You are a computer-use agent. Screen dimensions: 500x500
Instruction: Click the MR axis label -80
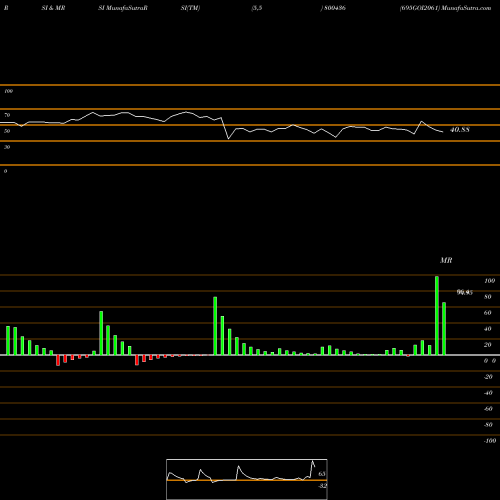tap(488, 425)
